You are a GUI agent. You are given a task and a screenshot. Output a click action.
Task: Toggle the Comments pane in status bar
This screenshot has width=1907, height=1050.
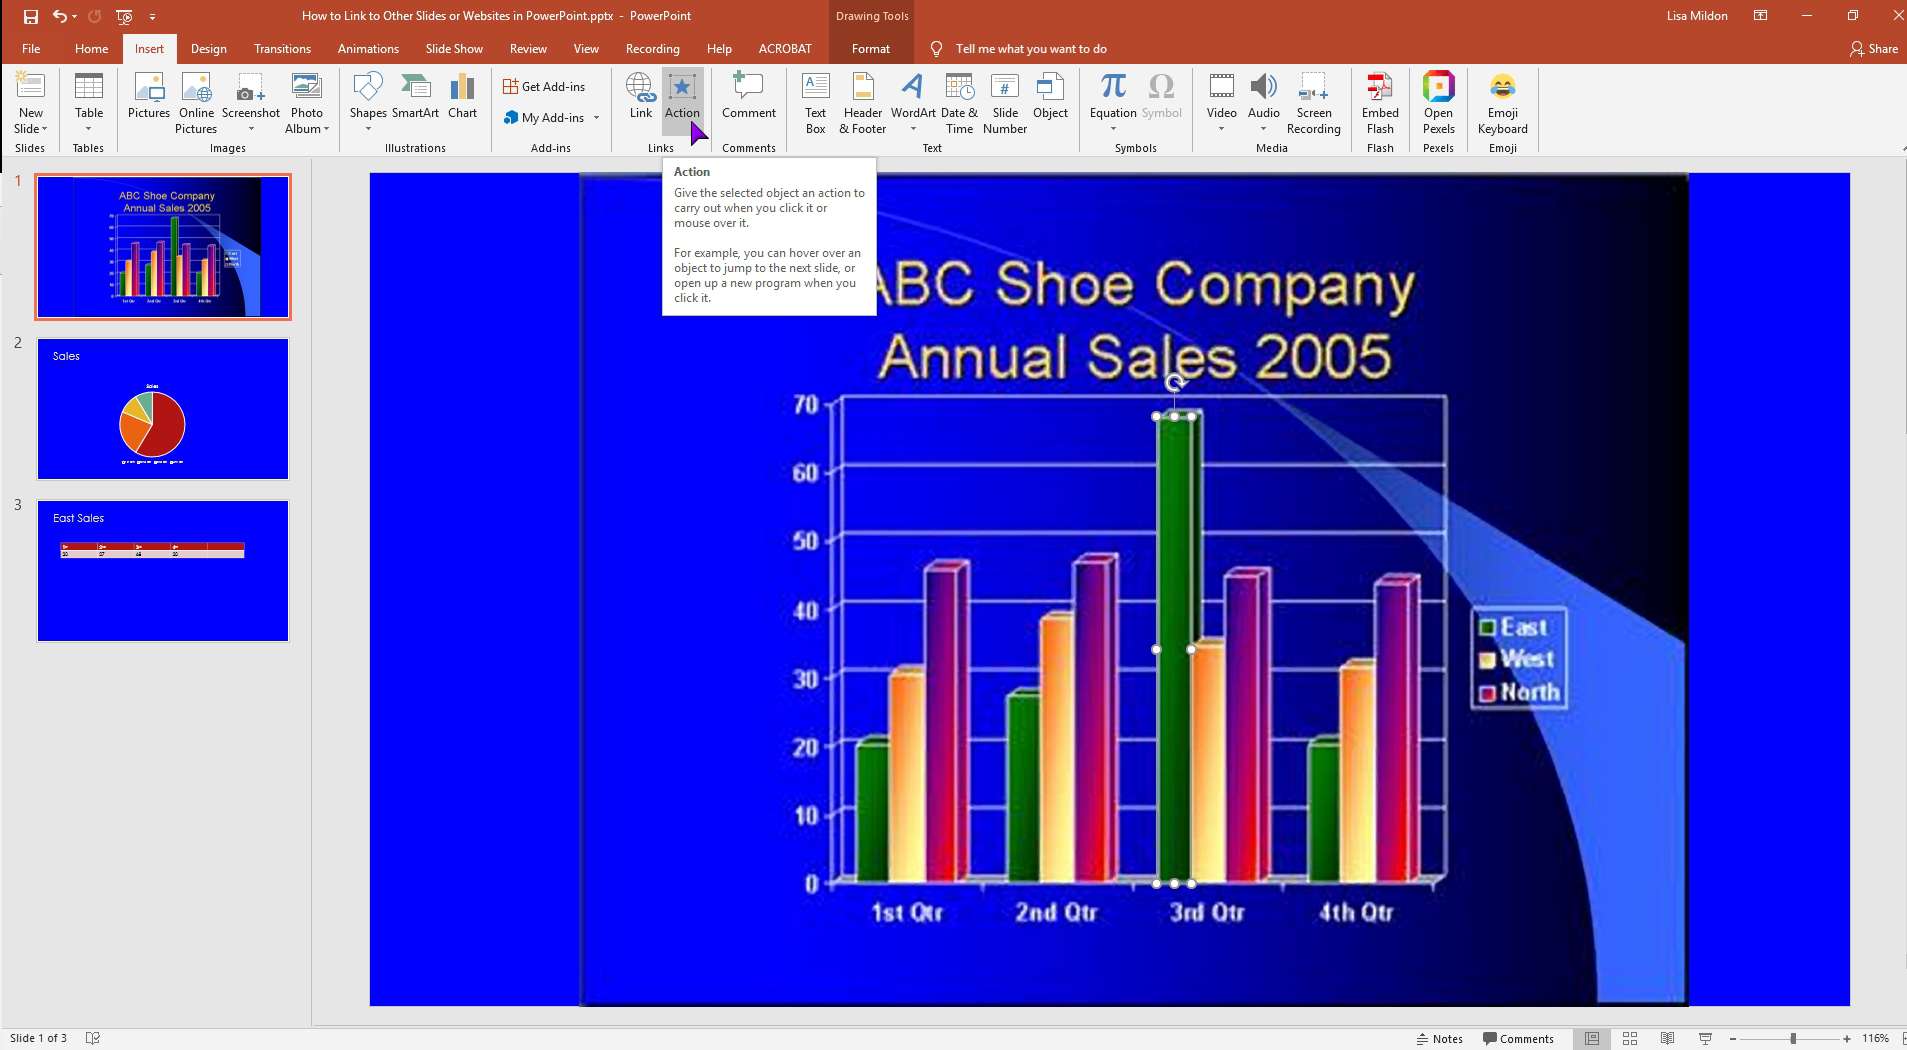click(x=1518, y=1038)
